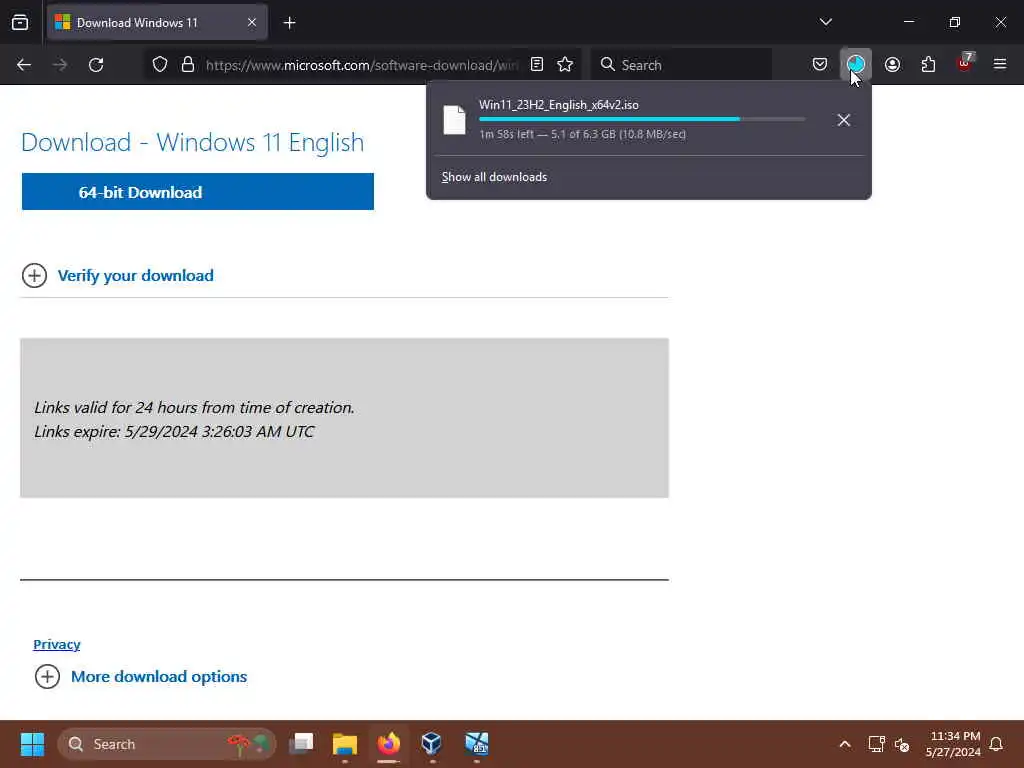
Task: Click the Download - Windows 11 English heading
Action: click(193, 142)
